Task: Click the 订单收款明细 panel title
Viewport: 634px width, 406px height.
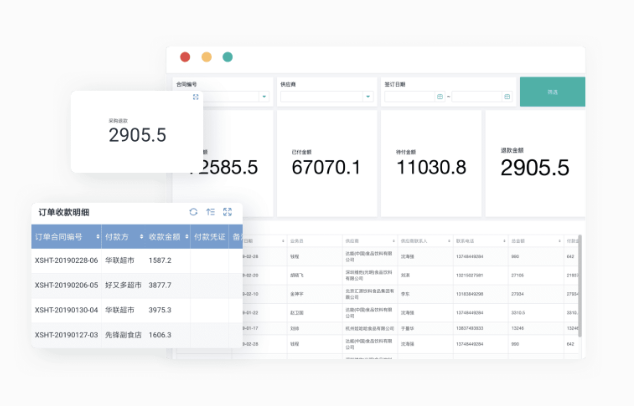Action: 64,212
